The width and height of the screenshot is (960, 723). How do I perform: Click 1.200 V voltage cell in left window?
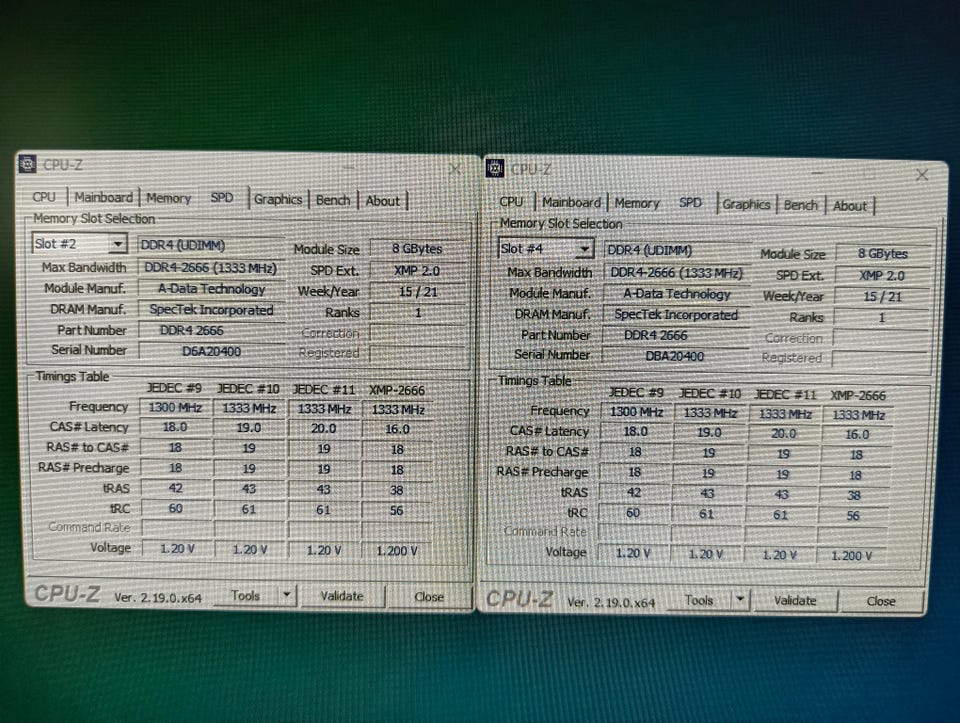point(397,551)
